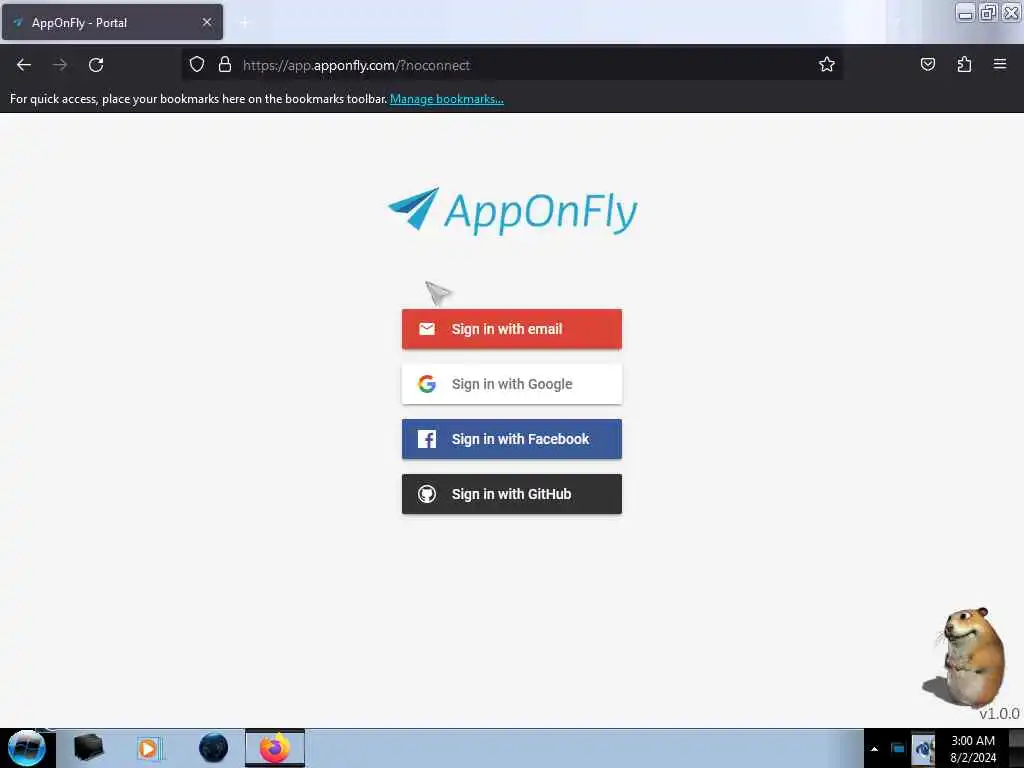Show hidden system tray icons
Image resolution: width=1024 pixels, height=768 pixels.
coord(874,749)
